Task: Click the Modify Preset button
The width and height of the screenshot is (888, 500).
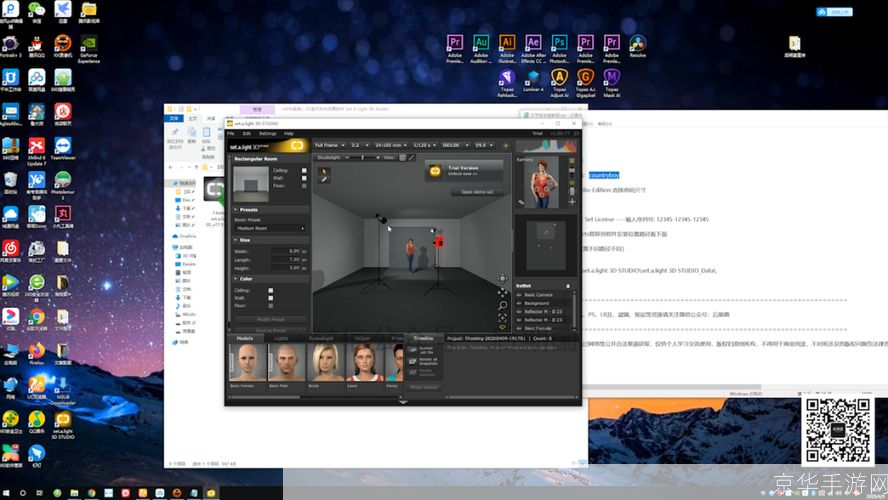Action: click(271, 320)
